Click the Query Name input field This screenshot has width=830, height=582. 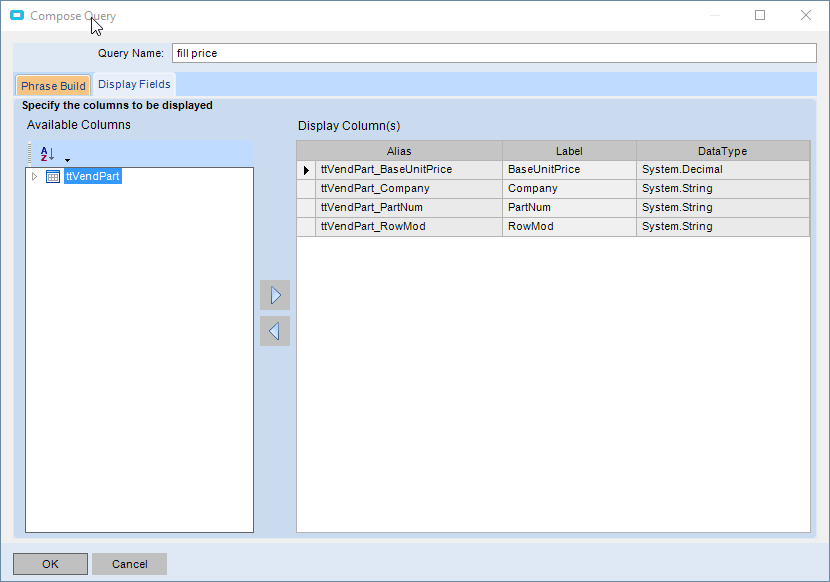coord(494,53)
